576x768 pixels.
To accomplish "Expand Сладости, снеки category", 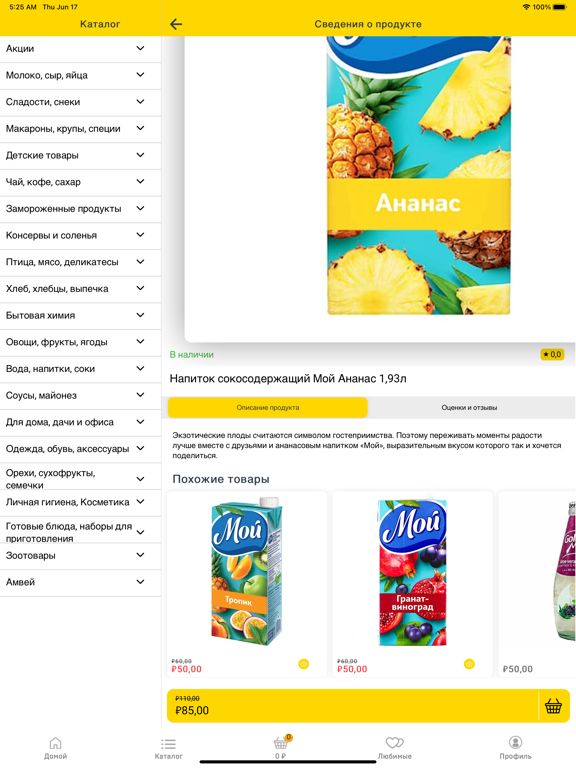I will point(80,102).
